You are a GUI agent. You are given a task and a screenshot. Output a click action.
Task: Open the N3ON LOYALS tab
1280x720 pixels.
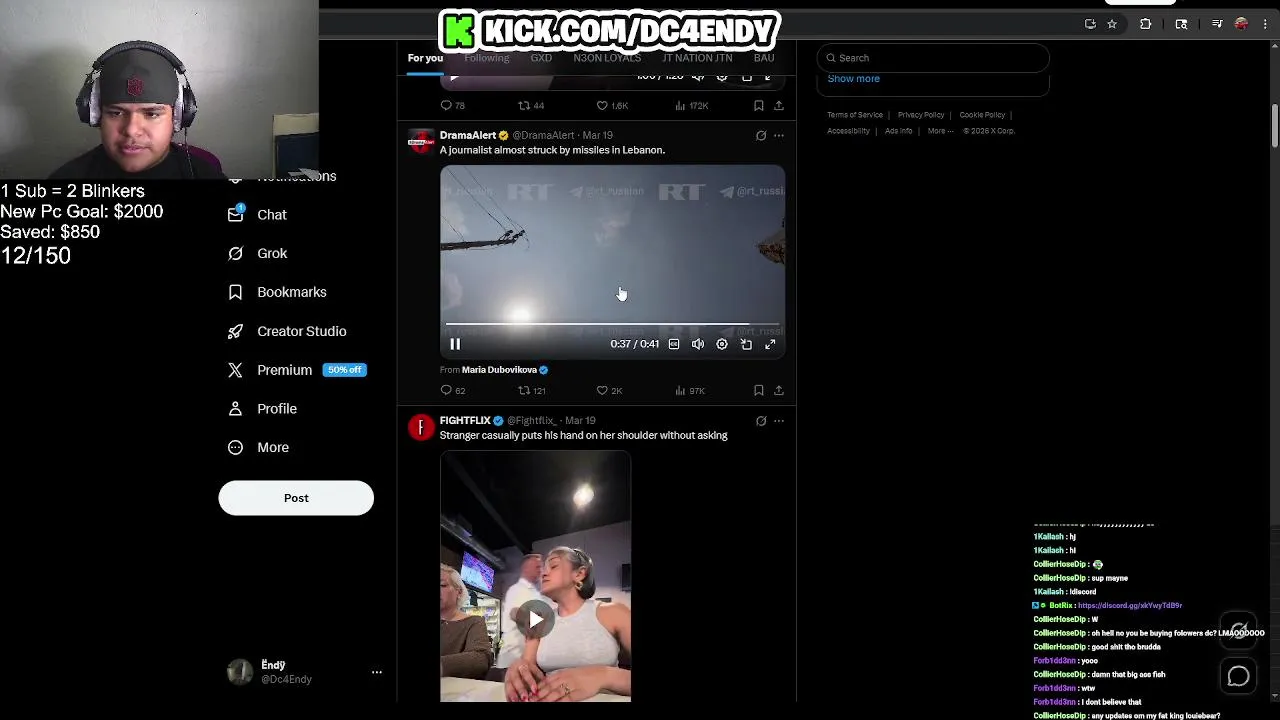607,58
